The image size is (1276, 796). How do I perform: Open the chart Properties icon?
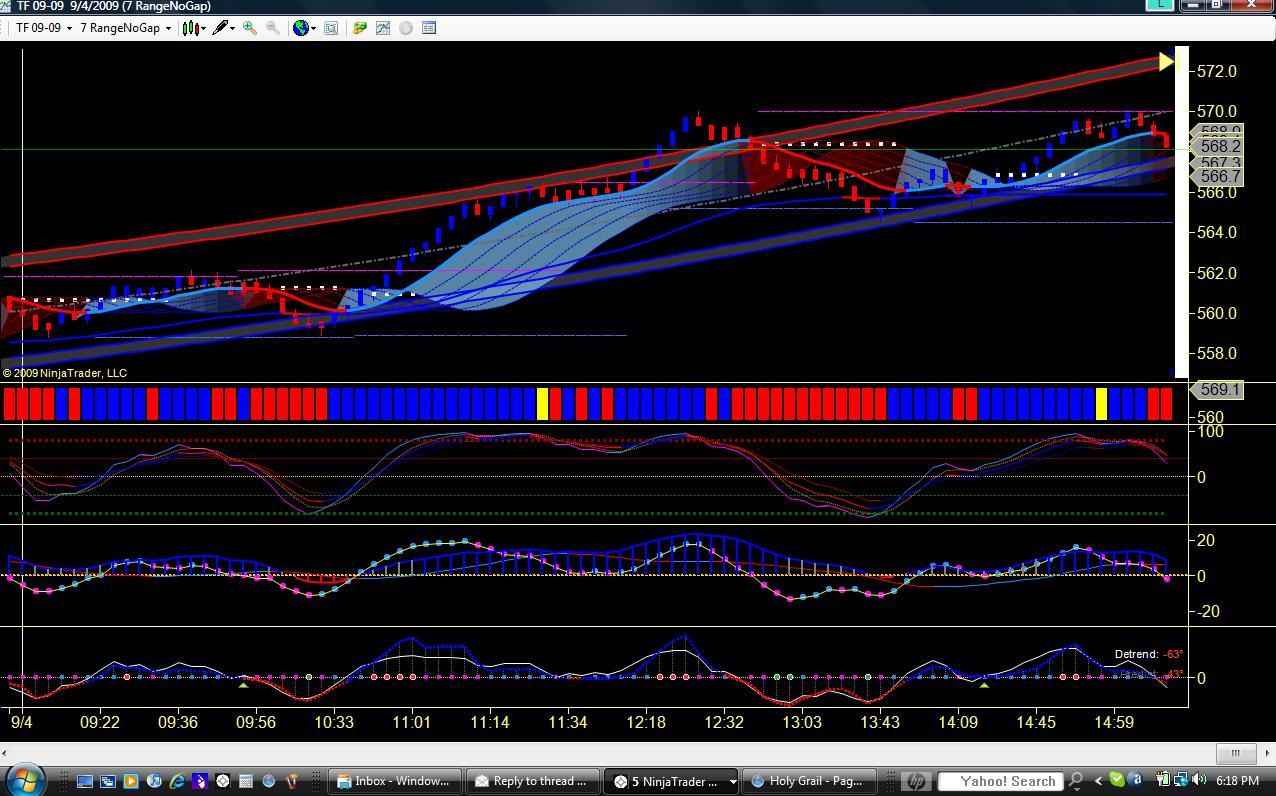pos(429,28)
